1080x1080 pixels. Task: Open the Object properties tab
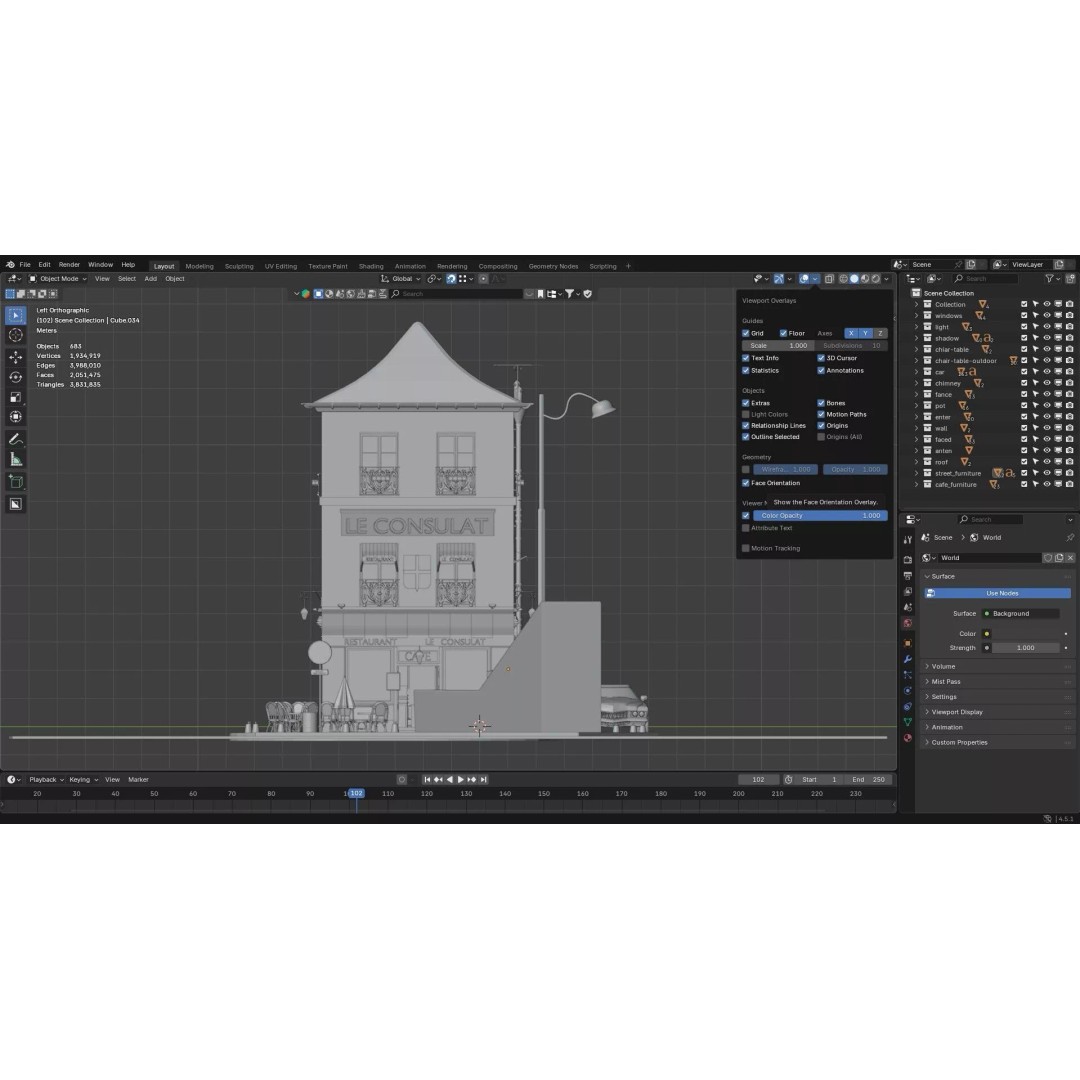pos(908,643)
